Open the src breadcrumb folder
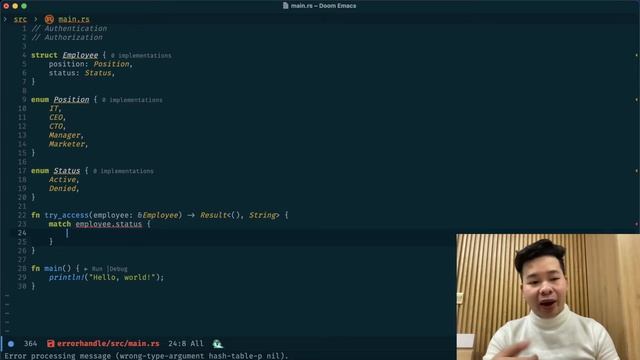This screenshot has height=360, width=640. point(20,19)
